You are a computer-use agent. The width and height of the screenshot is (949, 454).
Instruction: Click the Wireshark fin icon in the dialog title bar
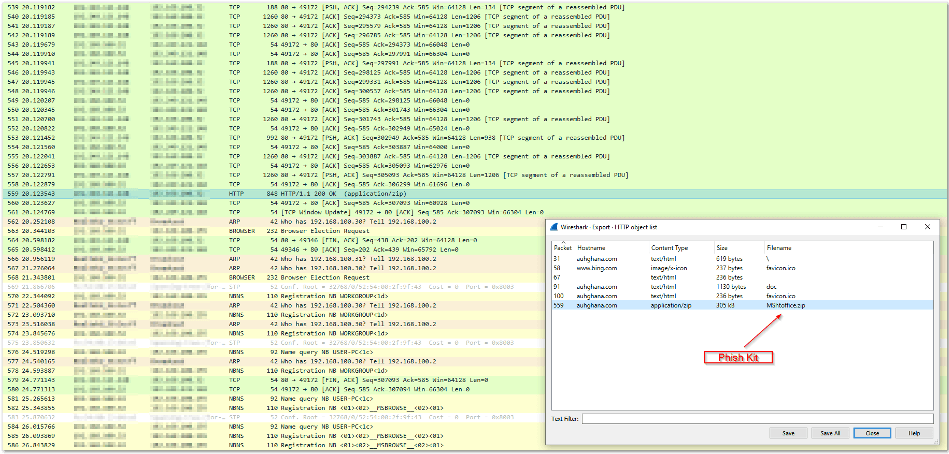(x=554, y=226)
